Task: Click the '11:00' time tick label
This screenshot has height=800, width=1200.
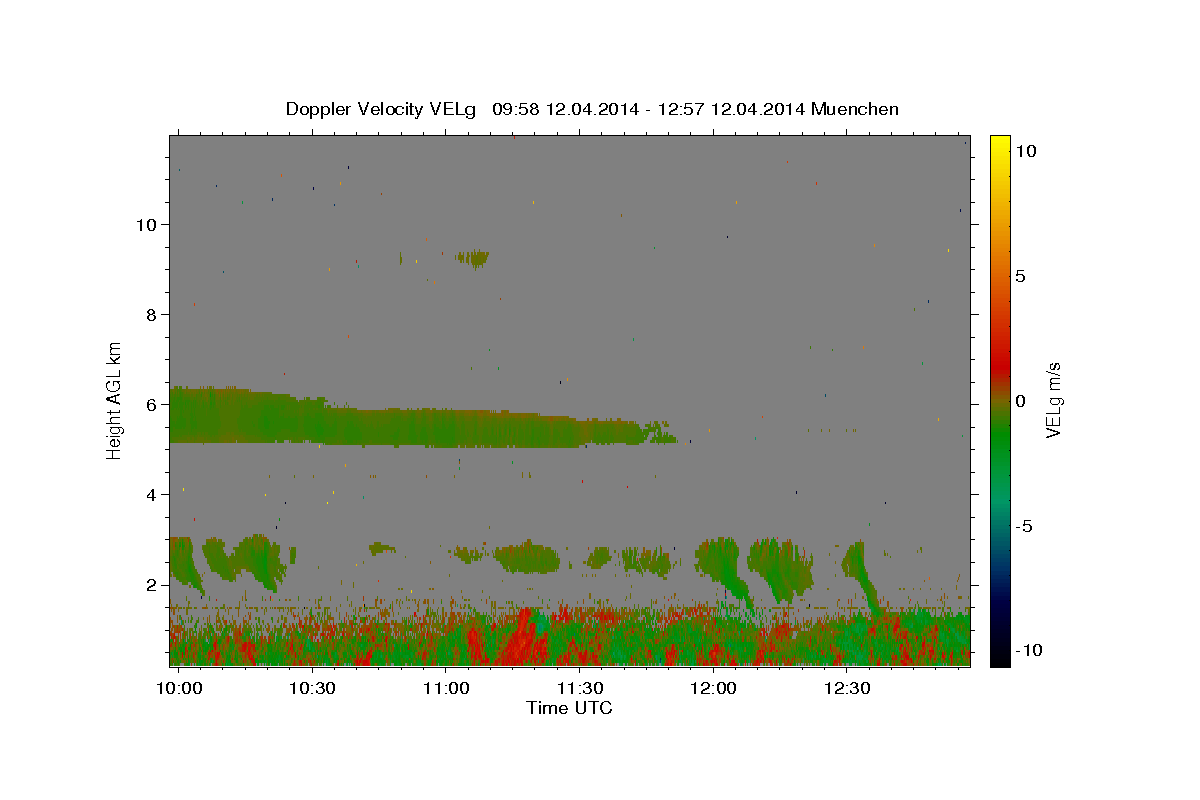Action: [x=445, y=689]
